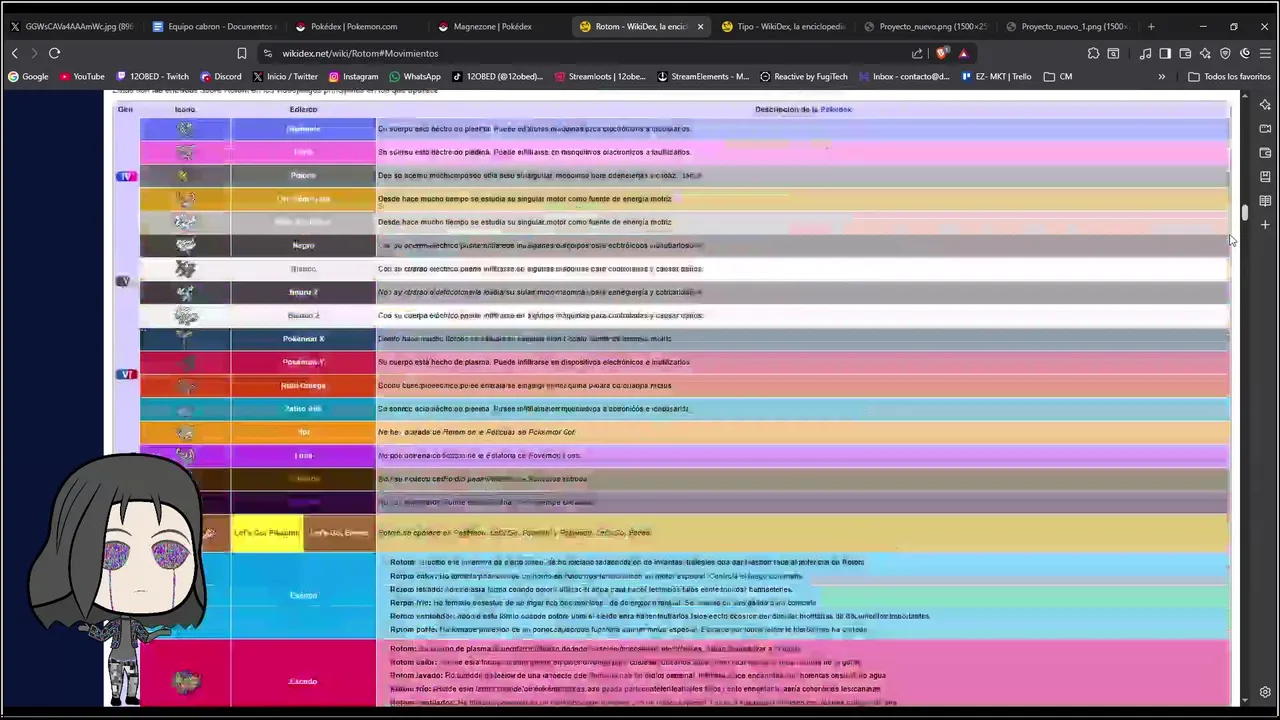Open Brave Talk video camera in sidebar

pos(1265,129)
